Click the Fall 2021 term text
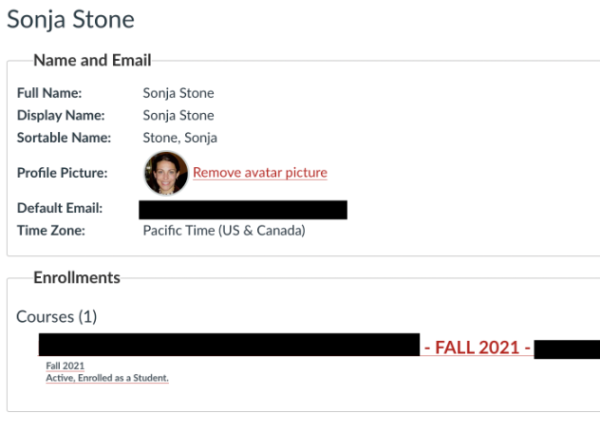600x432 pixels. (65, 366)
